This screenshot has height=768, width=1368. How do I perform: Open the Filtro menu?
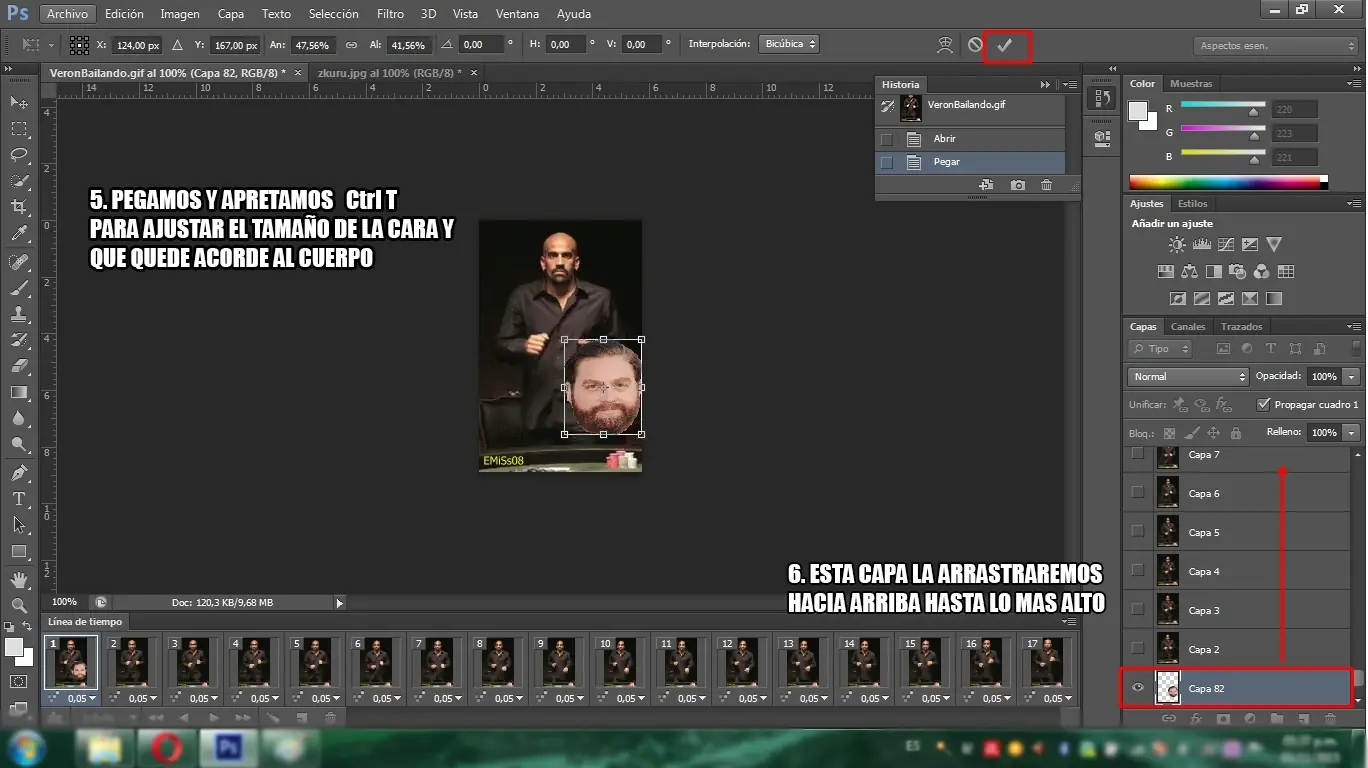tap(391, 14)
